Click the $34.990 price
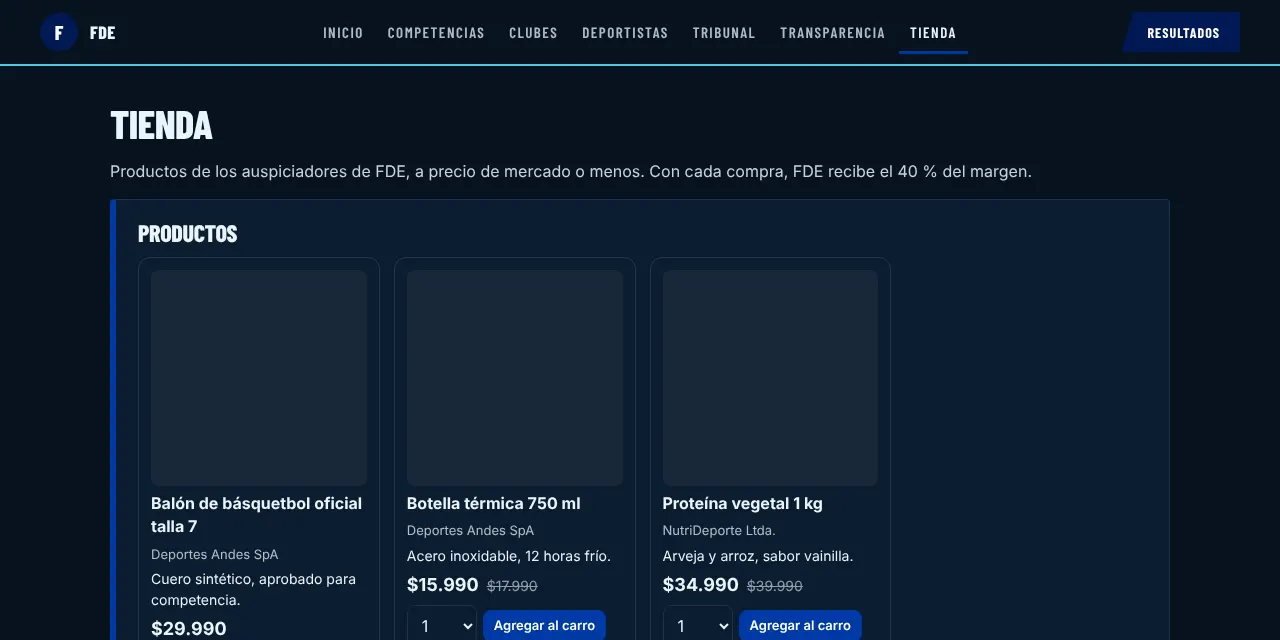 701,585
